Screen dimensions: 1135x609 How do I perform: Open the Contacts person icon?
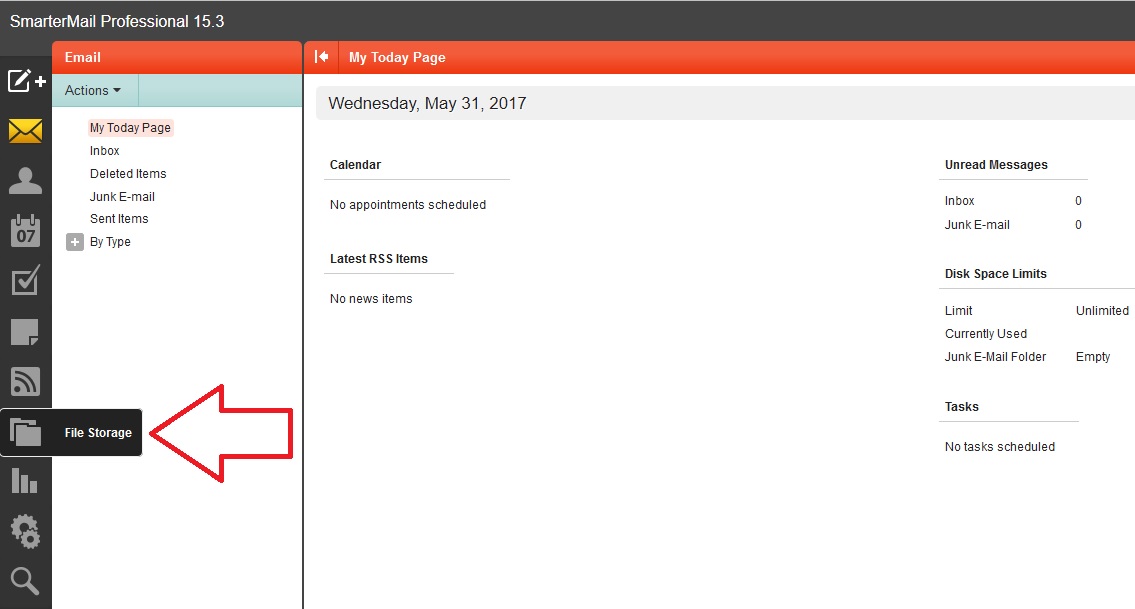point(26,181)
